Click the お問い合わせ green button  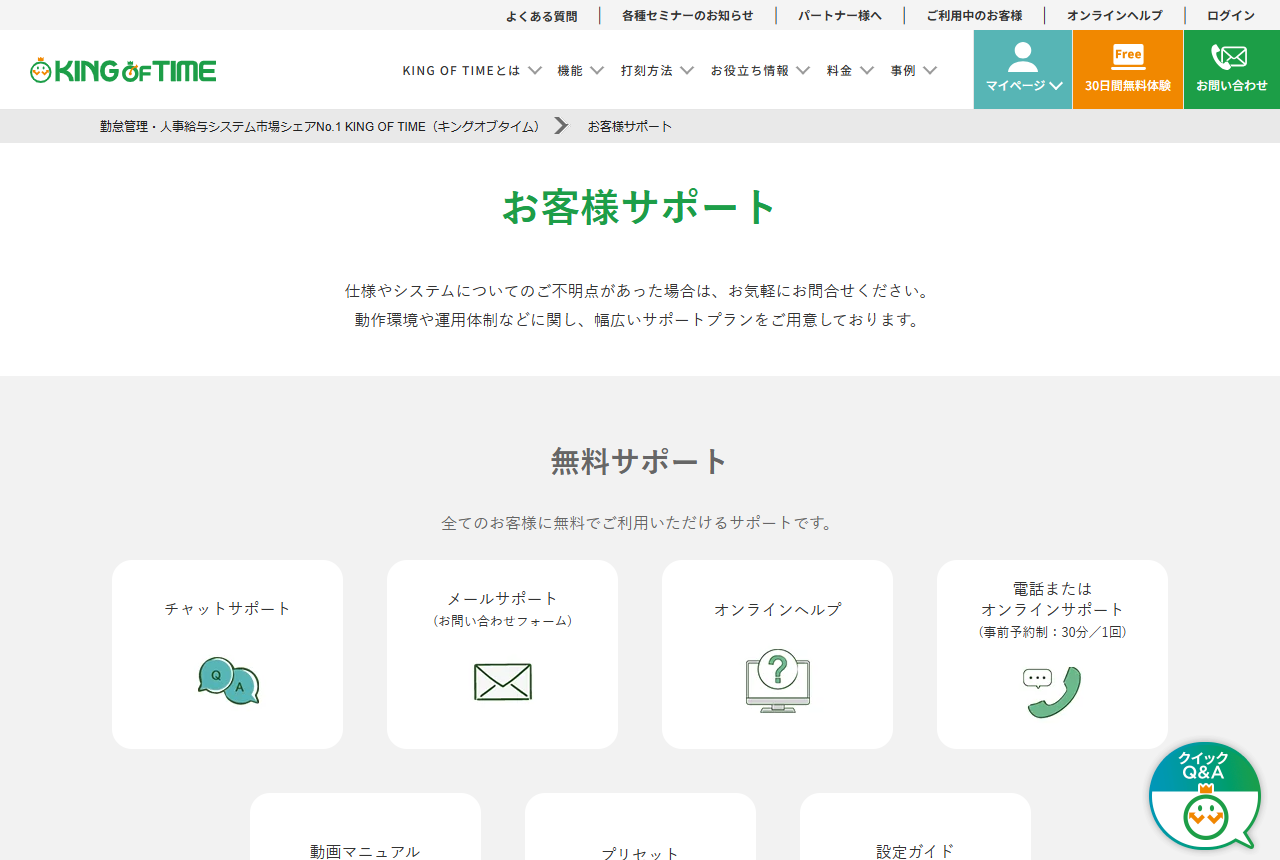[1232, 70]
